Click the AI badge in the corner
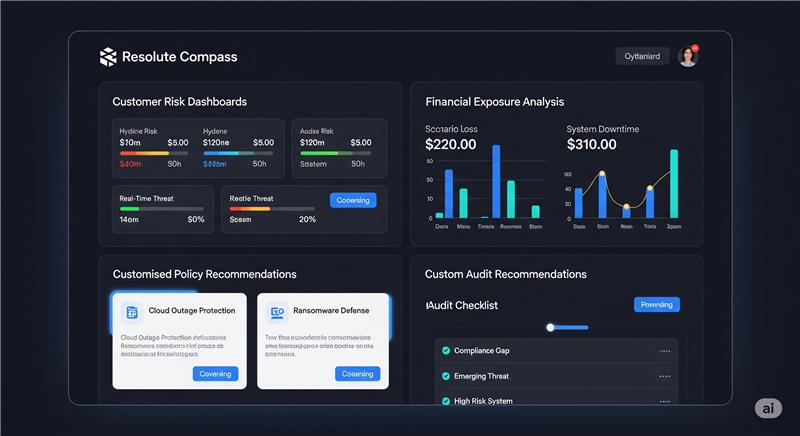Viewport: 800px width, 436px height. pos(768,409)
